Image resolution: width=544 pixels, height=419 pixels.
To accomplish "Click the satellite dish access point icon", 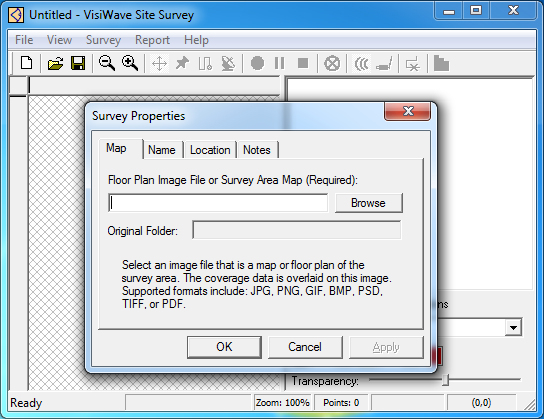I will (228, 63).
